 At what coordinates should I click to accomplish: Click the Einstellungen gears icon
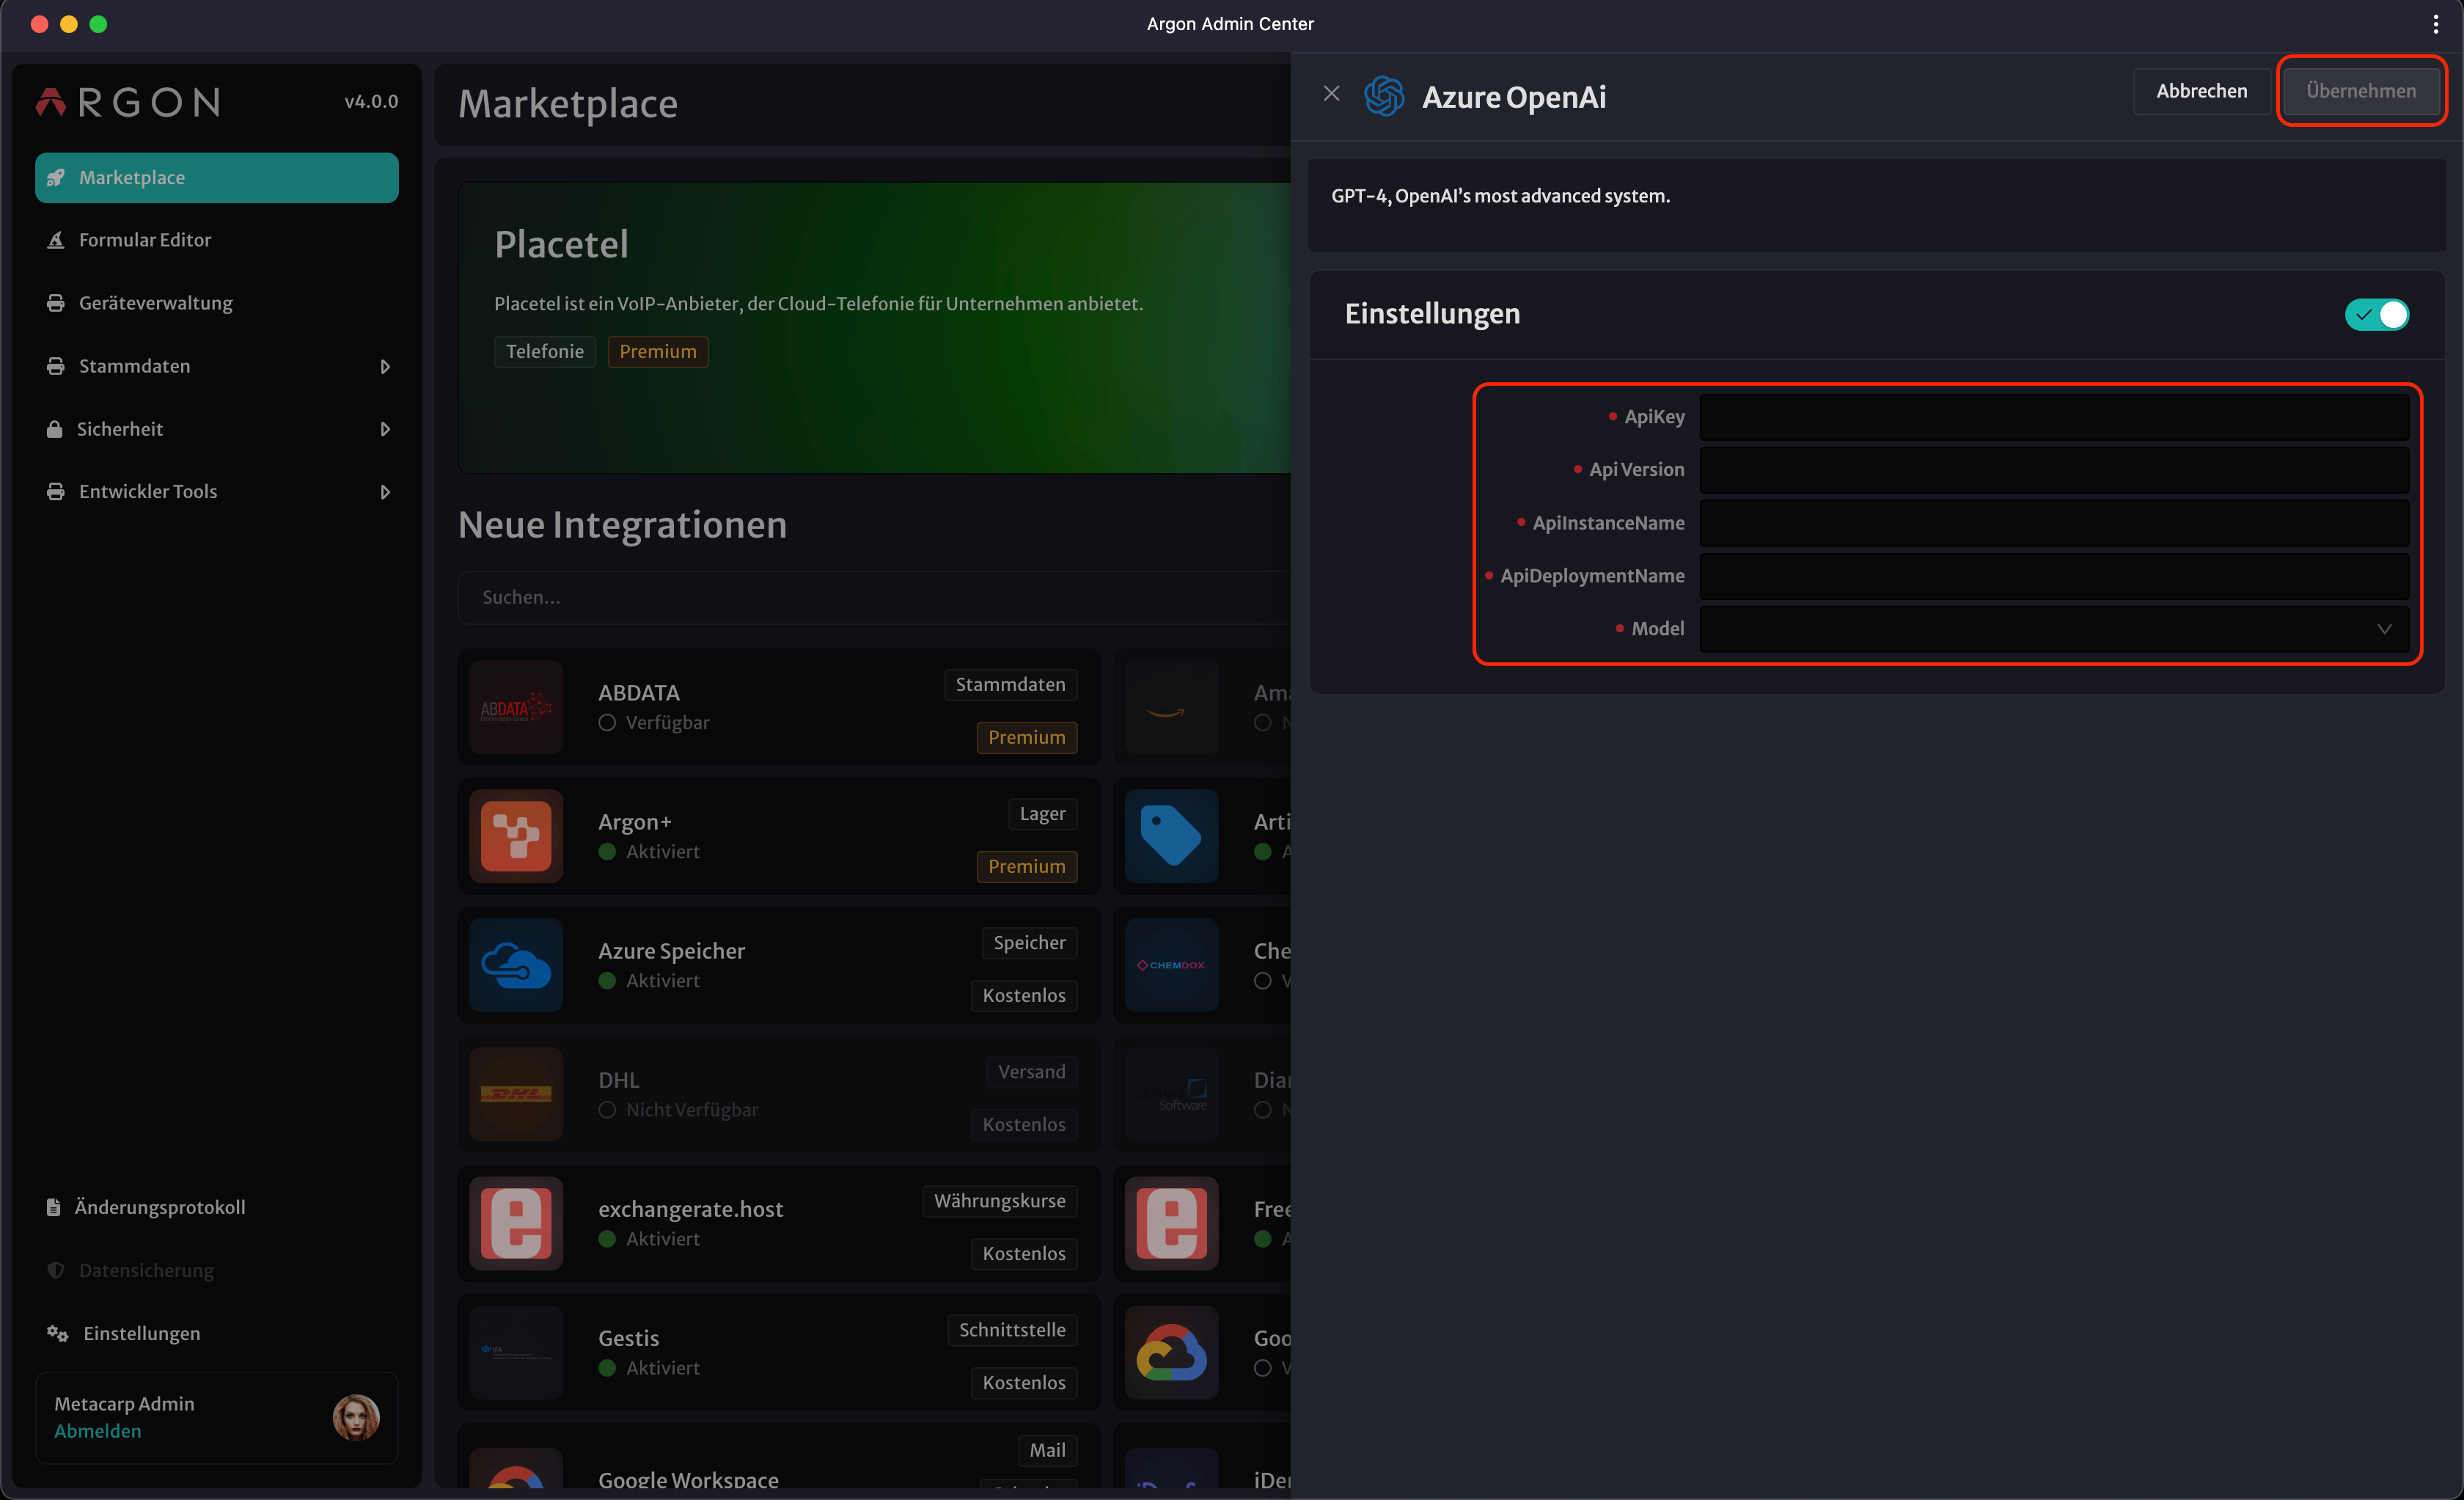pos(58,1333)
